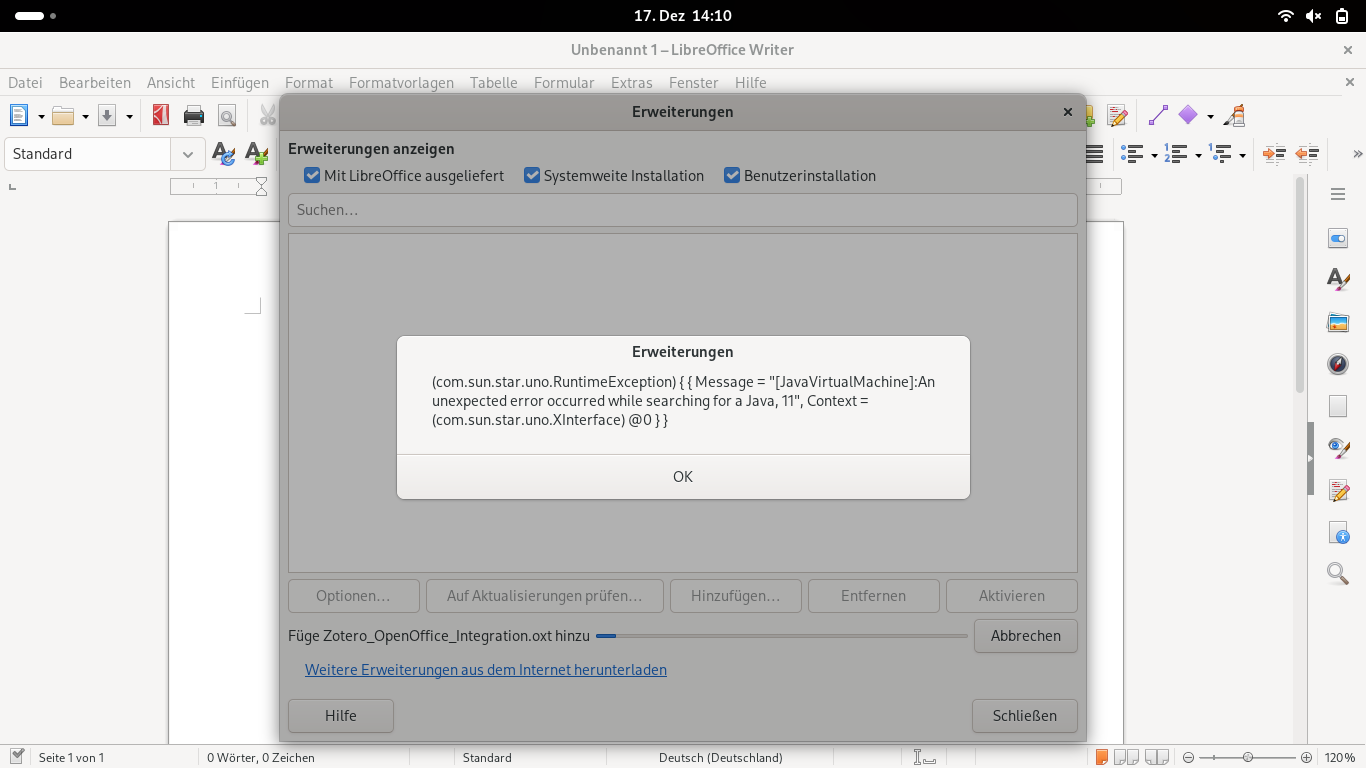Screen dimensions: 1366x768
Task: Open the Style Inspector sidebar icon
Action: click(x=1338, y=448)
